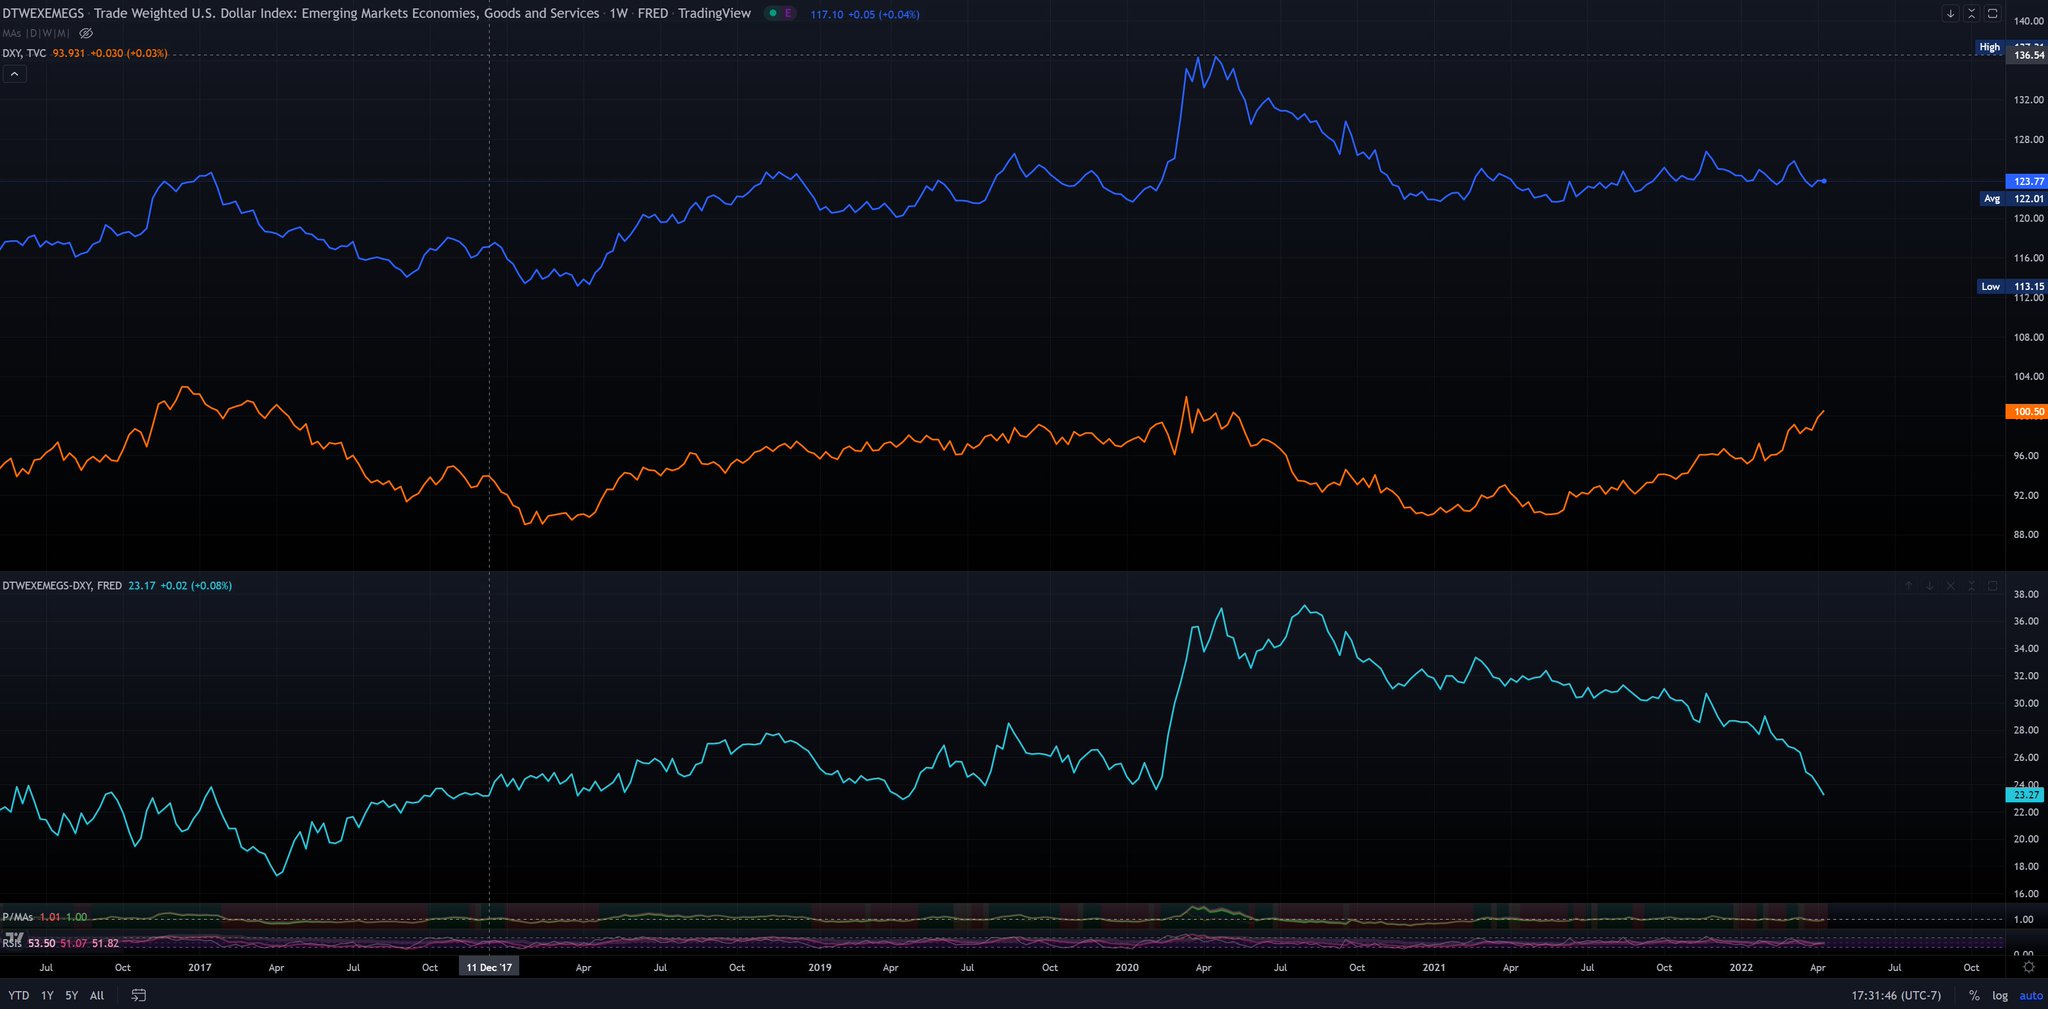
Task: Switch to M interval via legend shortcut
Action: [63, 33]
